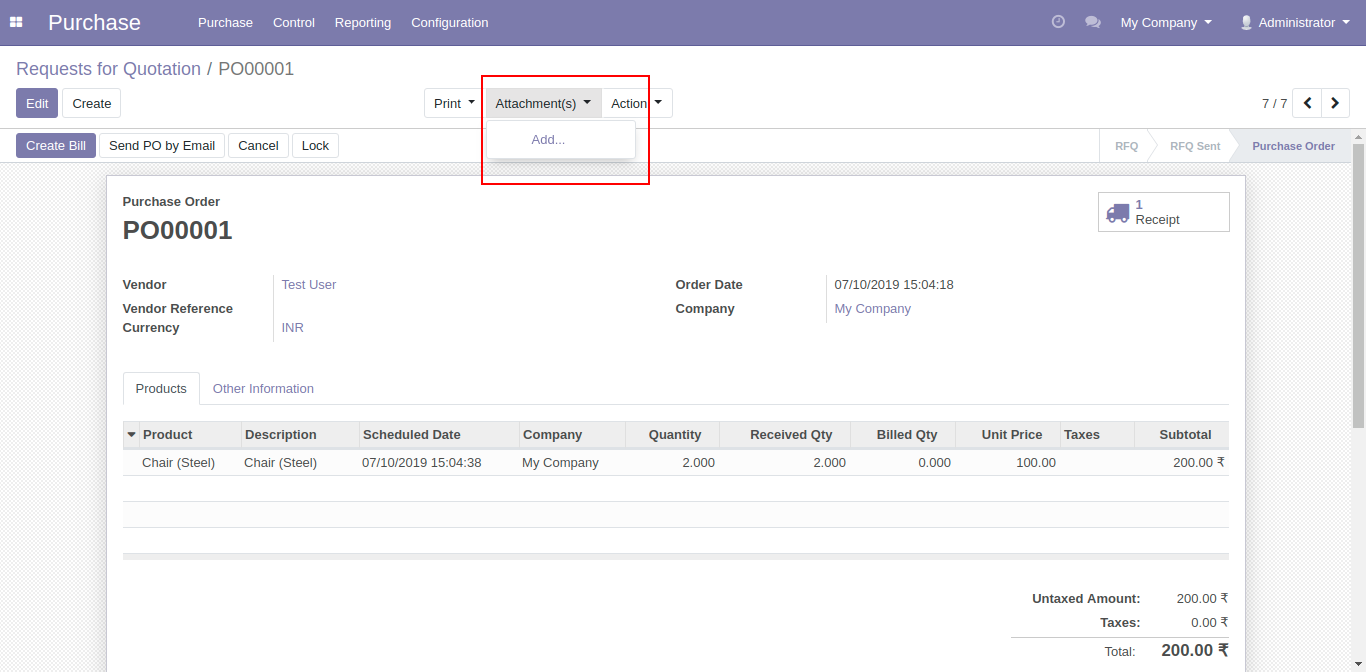Open the conversations chat icon
Screen dimensions: 1366x672
(1092, 22)
